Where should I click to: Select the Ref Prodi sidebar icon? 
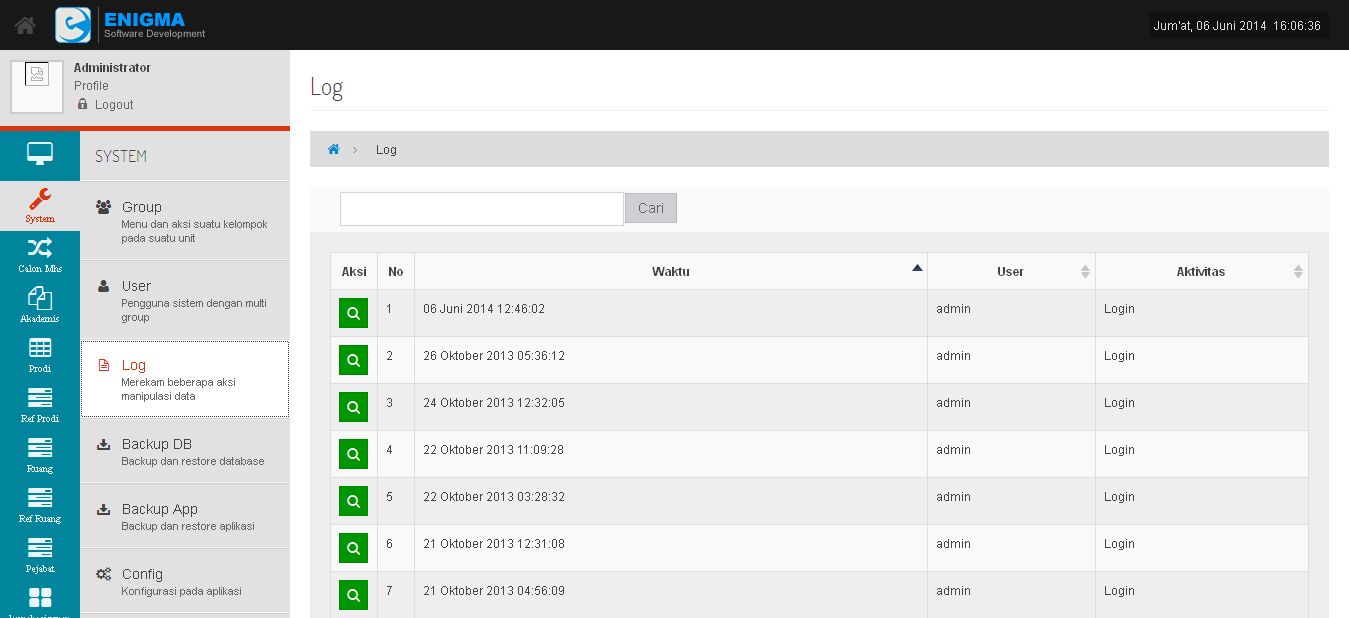pyautogui.click(x=40, y=405)
